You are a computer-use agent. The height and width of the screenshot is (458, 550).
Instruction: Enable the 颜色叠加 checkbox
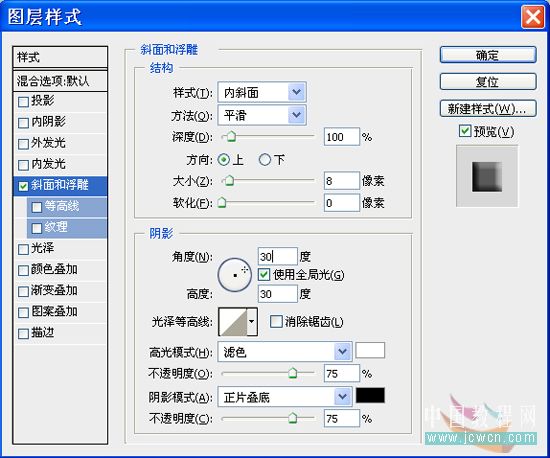tap(24, 270)
